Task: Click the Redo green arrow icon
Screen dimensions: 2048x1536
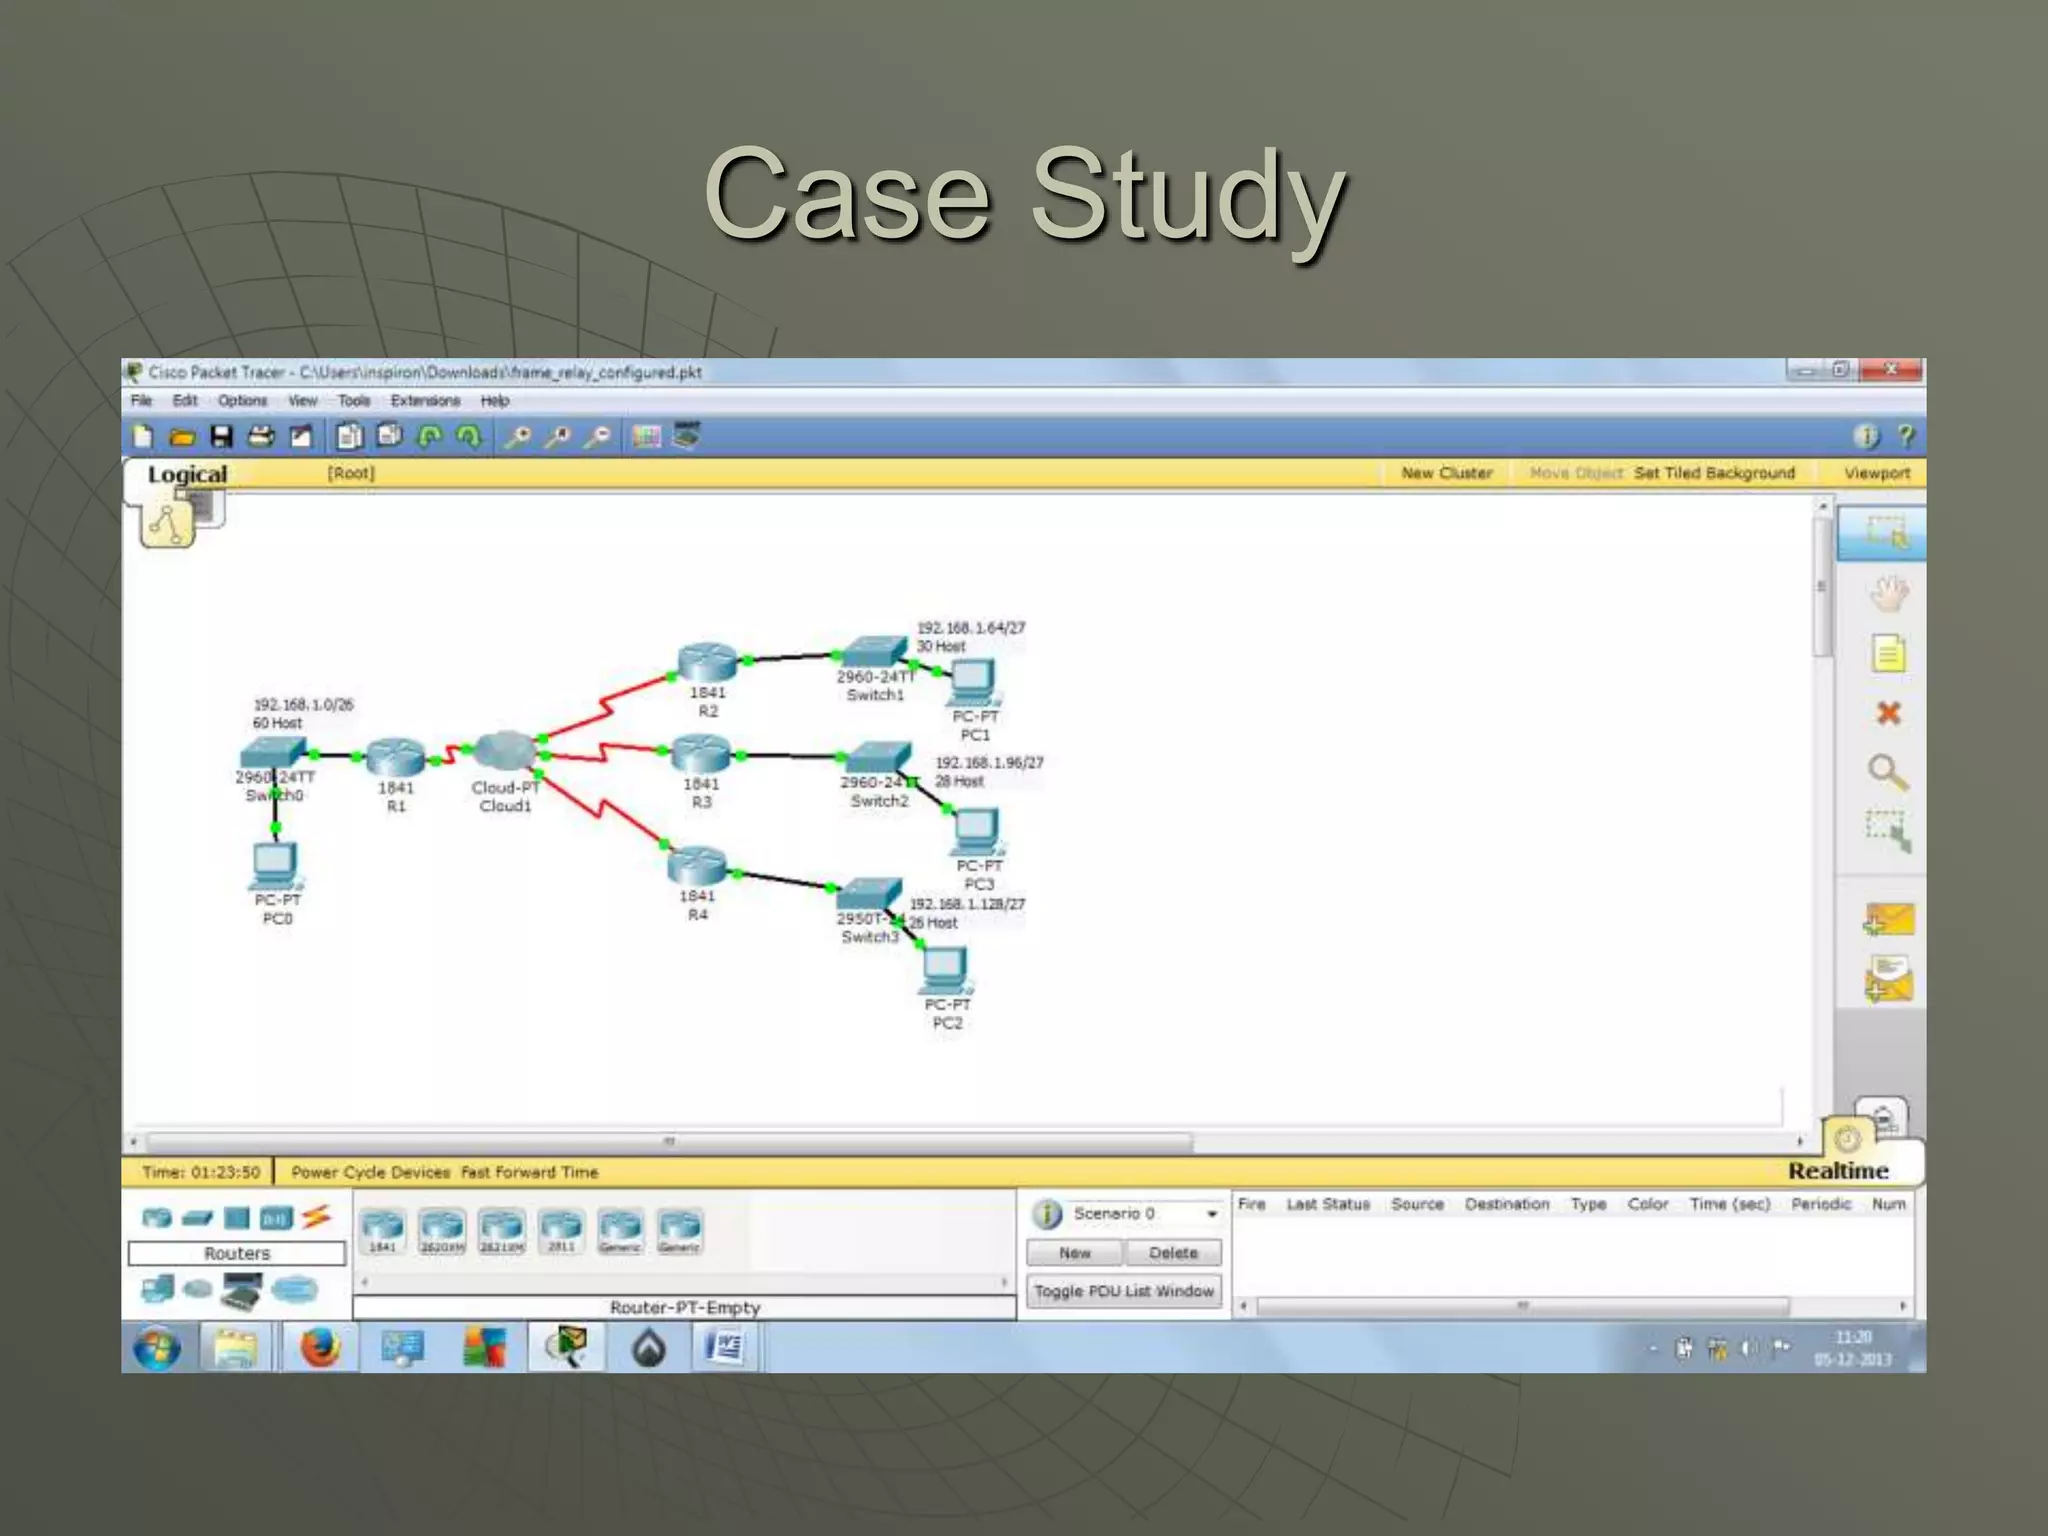Action: click(468, 436)
